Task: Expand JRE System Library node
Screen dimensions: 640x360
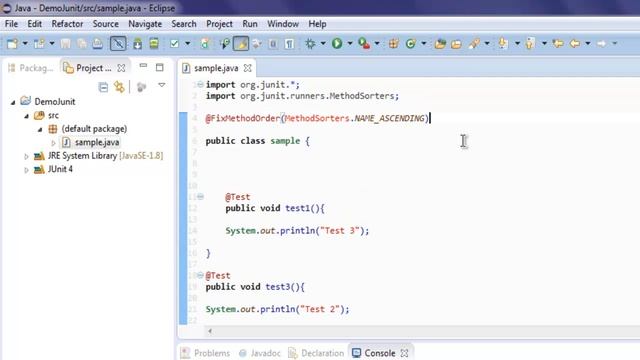Action: pyautogui.click(x=26, y=156)
